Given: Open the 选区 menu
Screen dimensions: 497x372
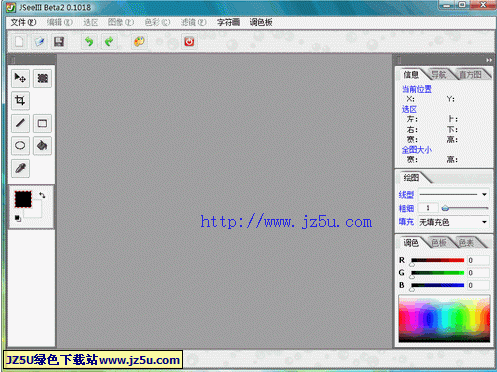Looking at the screenshot, I should tap(90, 22).
